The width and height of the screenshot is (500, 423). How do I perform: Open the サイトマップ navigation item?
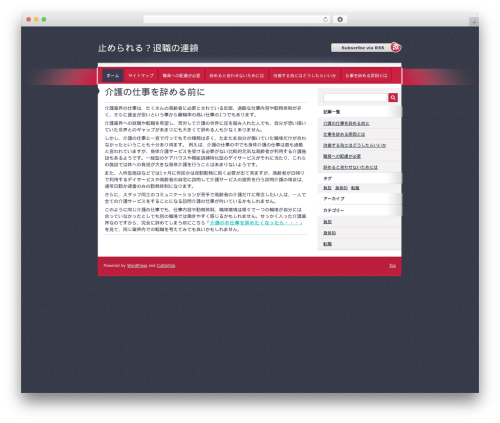point(141,76)
